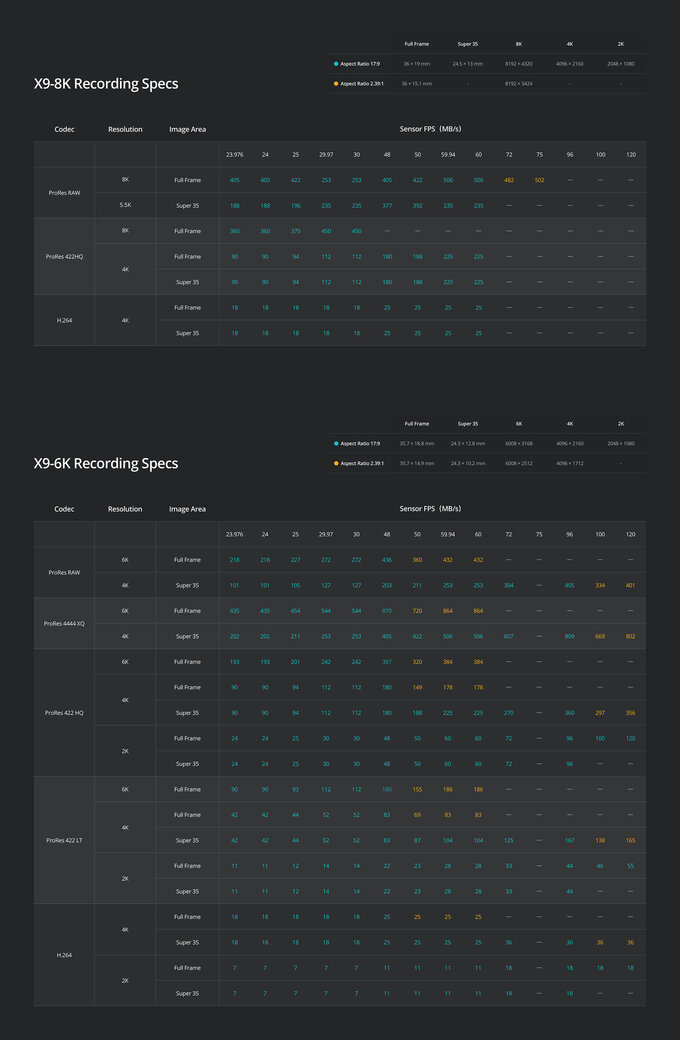Click the '669' value in X9-6K table
680x1040 pixels.
tap(600, 636)
